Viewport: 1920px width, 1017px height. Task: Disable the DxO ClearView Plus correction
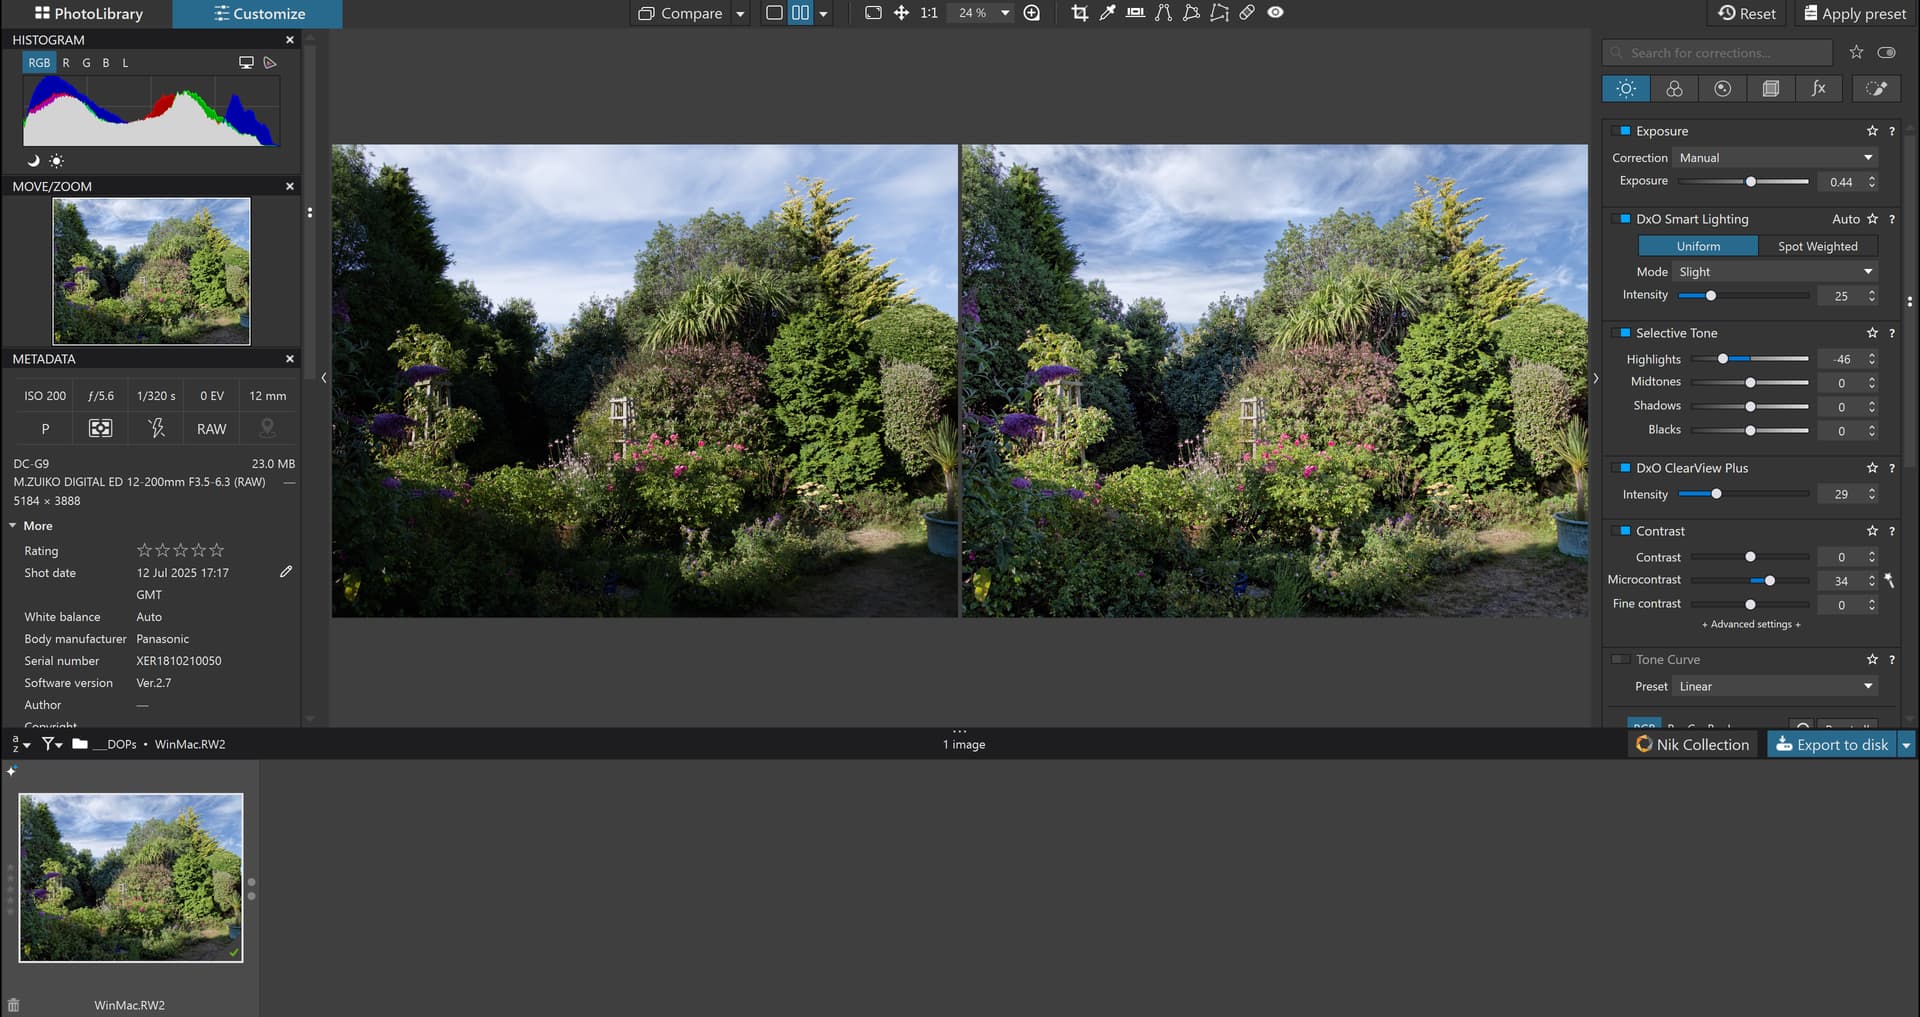point(1624,468)
